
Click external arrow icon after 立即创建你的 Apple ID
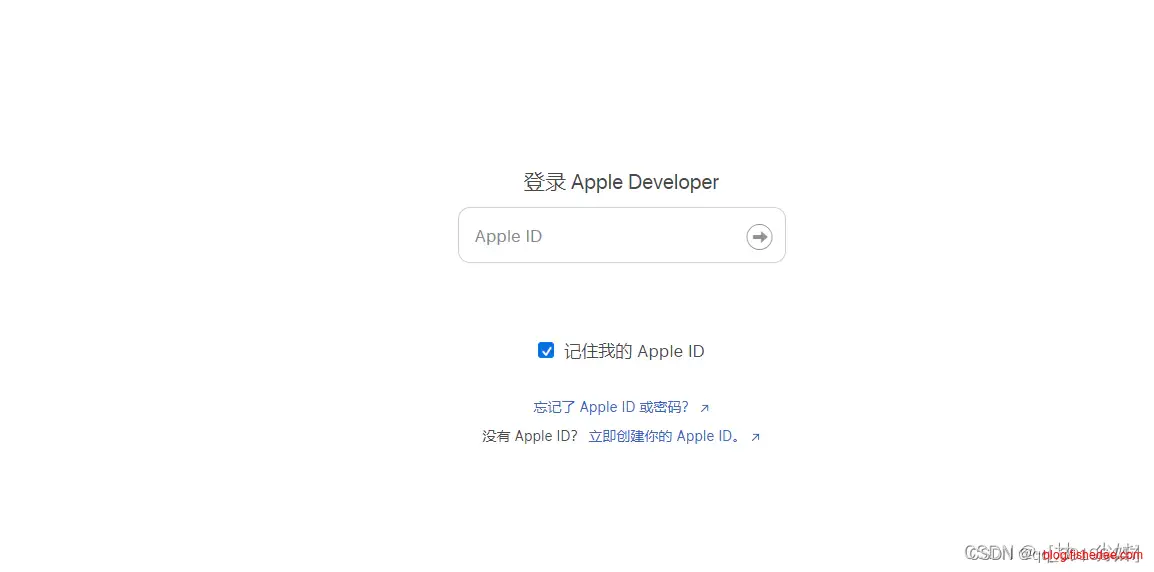click(x=756, y=437)
